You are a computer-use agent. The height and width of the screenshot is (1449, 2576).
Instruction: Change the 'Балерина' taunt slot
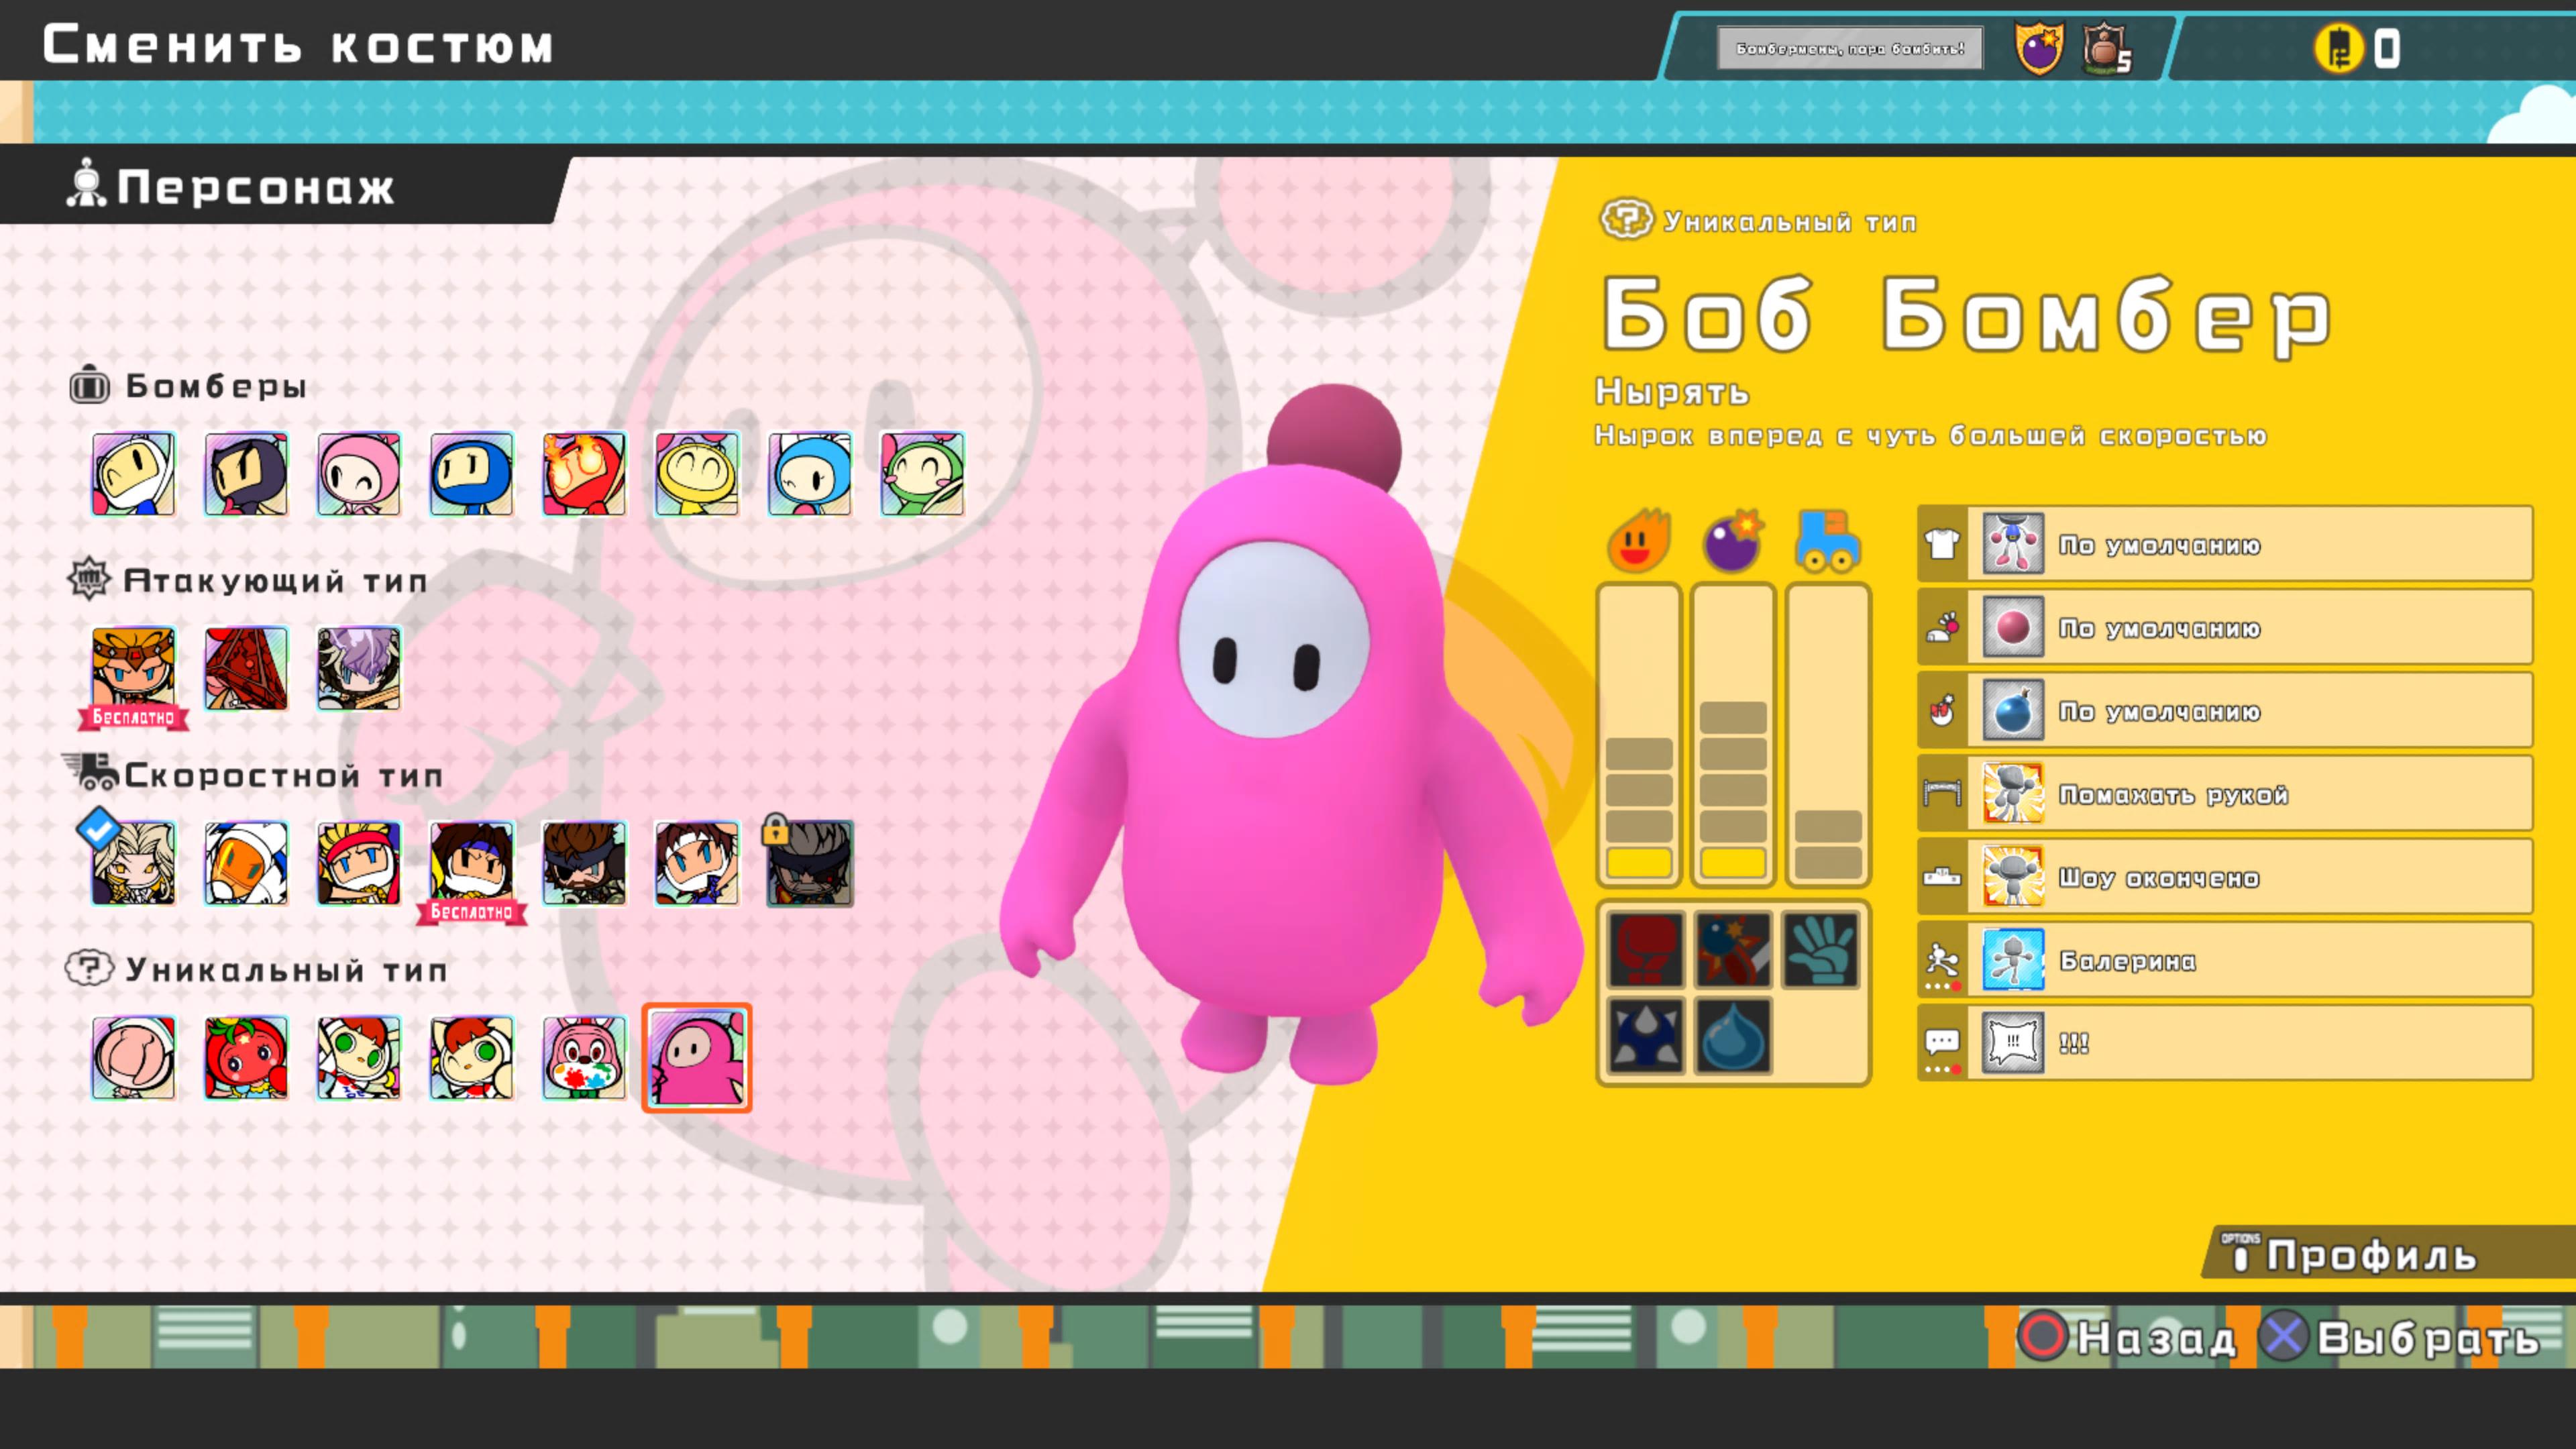click(2225, 960)
